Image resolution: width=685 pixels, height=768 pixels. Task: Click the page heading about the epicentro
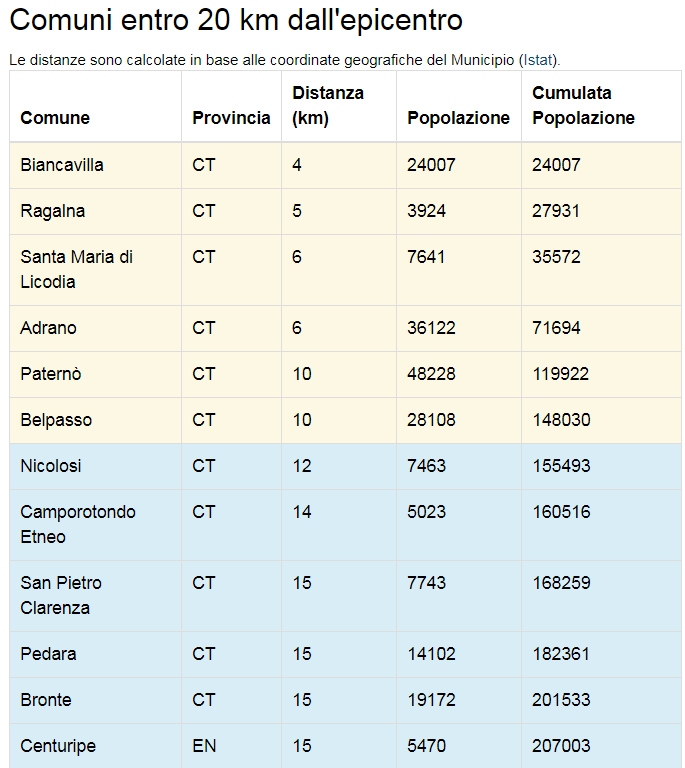[236, 21]
